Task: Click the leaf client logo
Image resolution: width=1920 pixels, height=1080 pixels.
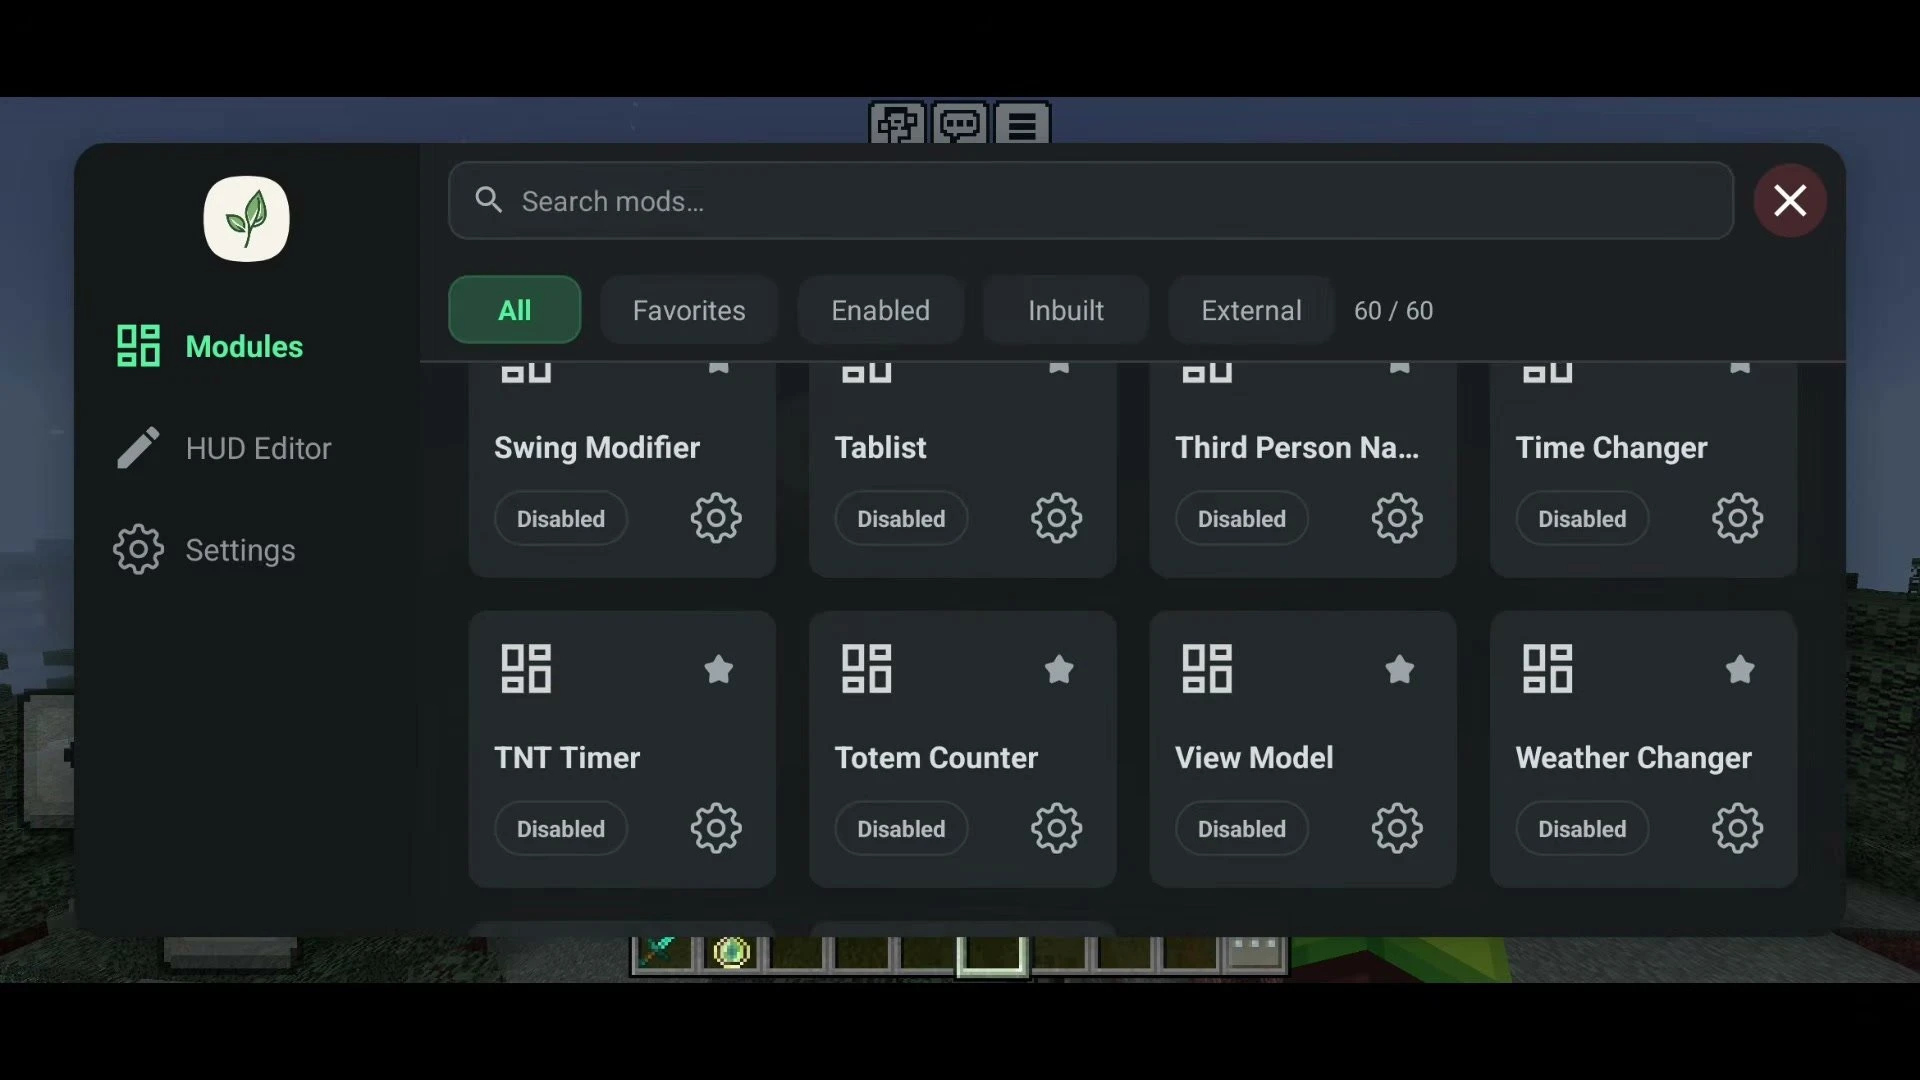Action: [247, 219]
